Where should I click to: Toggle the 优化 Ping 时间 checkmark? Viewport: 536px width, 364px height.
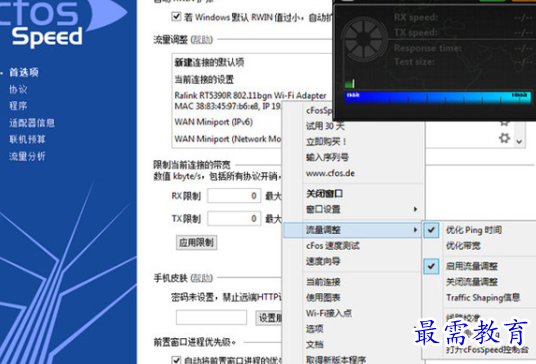(431, 230)
